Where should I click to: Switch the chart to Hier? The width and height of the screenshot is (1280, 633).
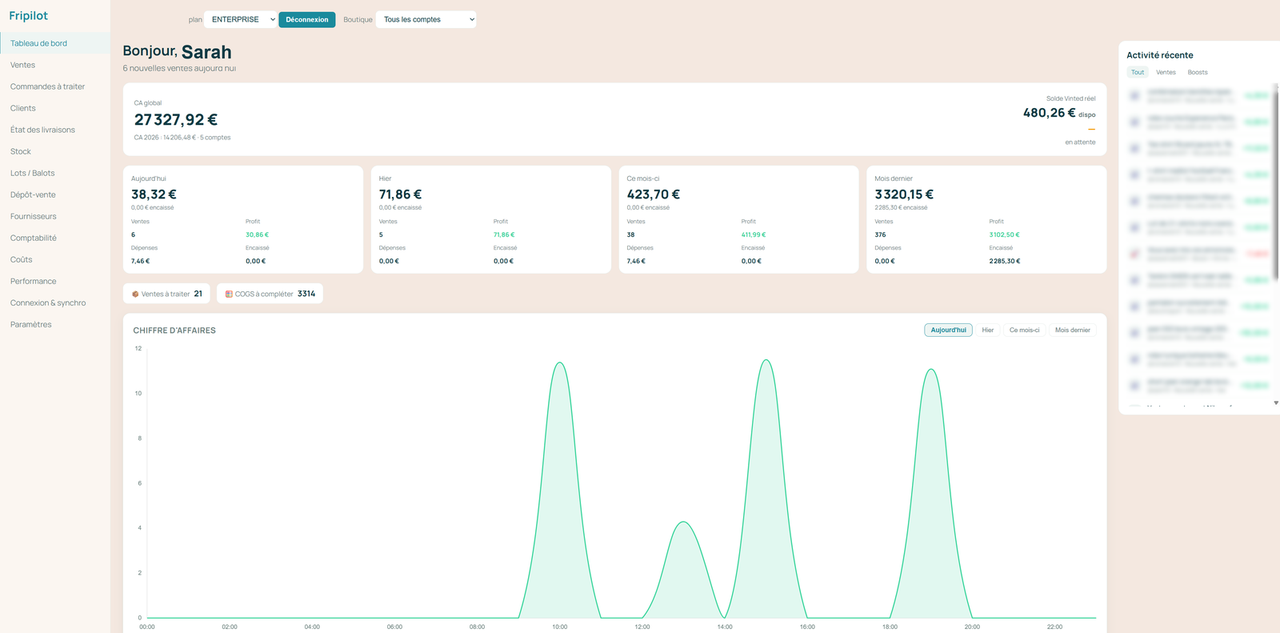click(x=988, y=330)
